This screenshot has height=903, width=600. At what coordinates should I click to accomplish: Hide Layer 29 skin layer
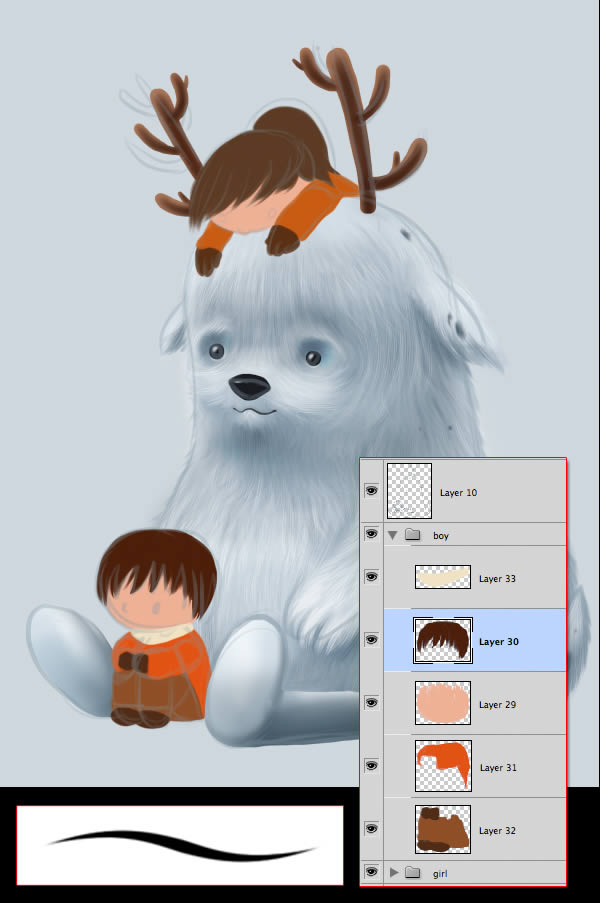[371, 703]
